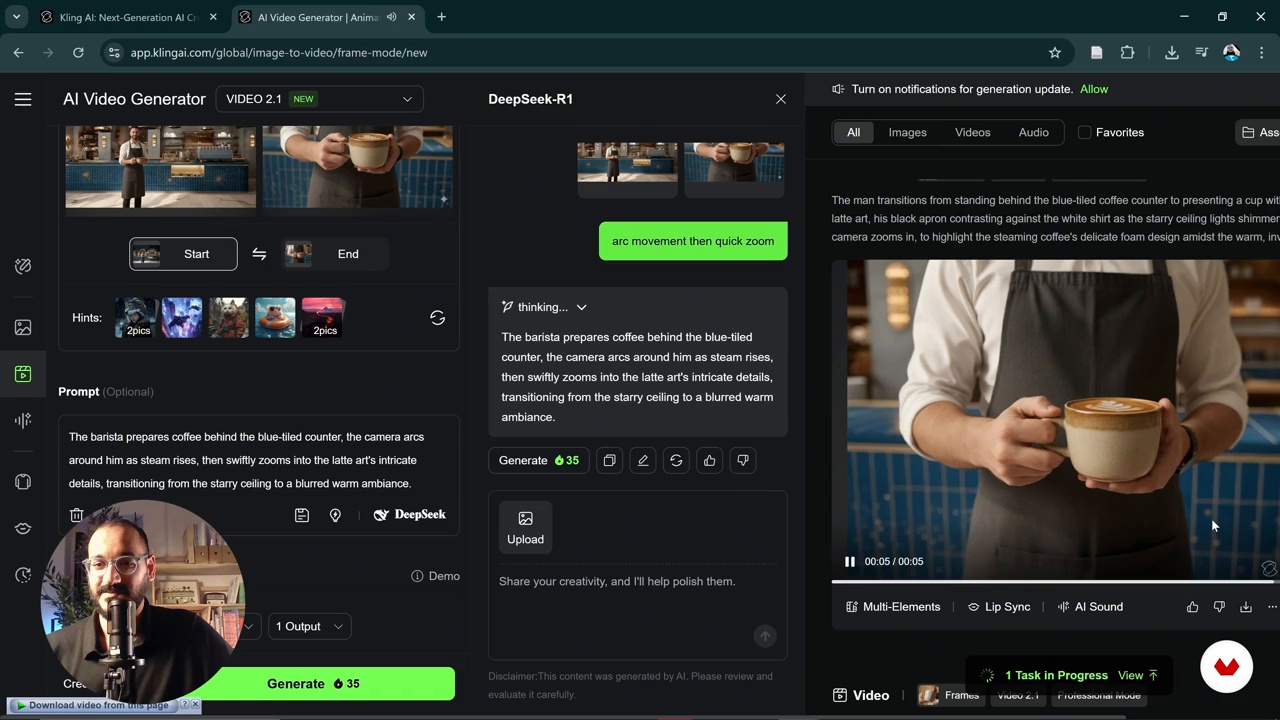This screenshot has width=1280, height=720.
Task: Open the history clock sidebar icon
Action: [23, 575]
